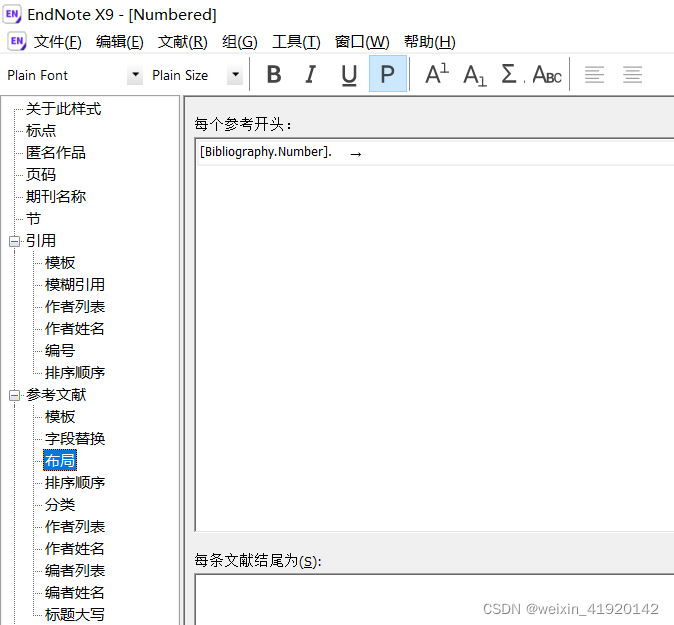Select 作者姓名 under 引用
Screen dimensions: 674x625
pos(75,328)
